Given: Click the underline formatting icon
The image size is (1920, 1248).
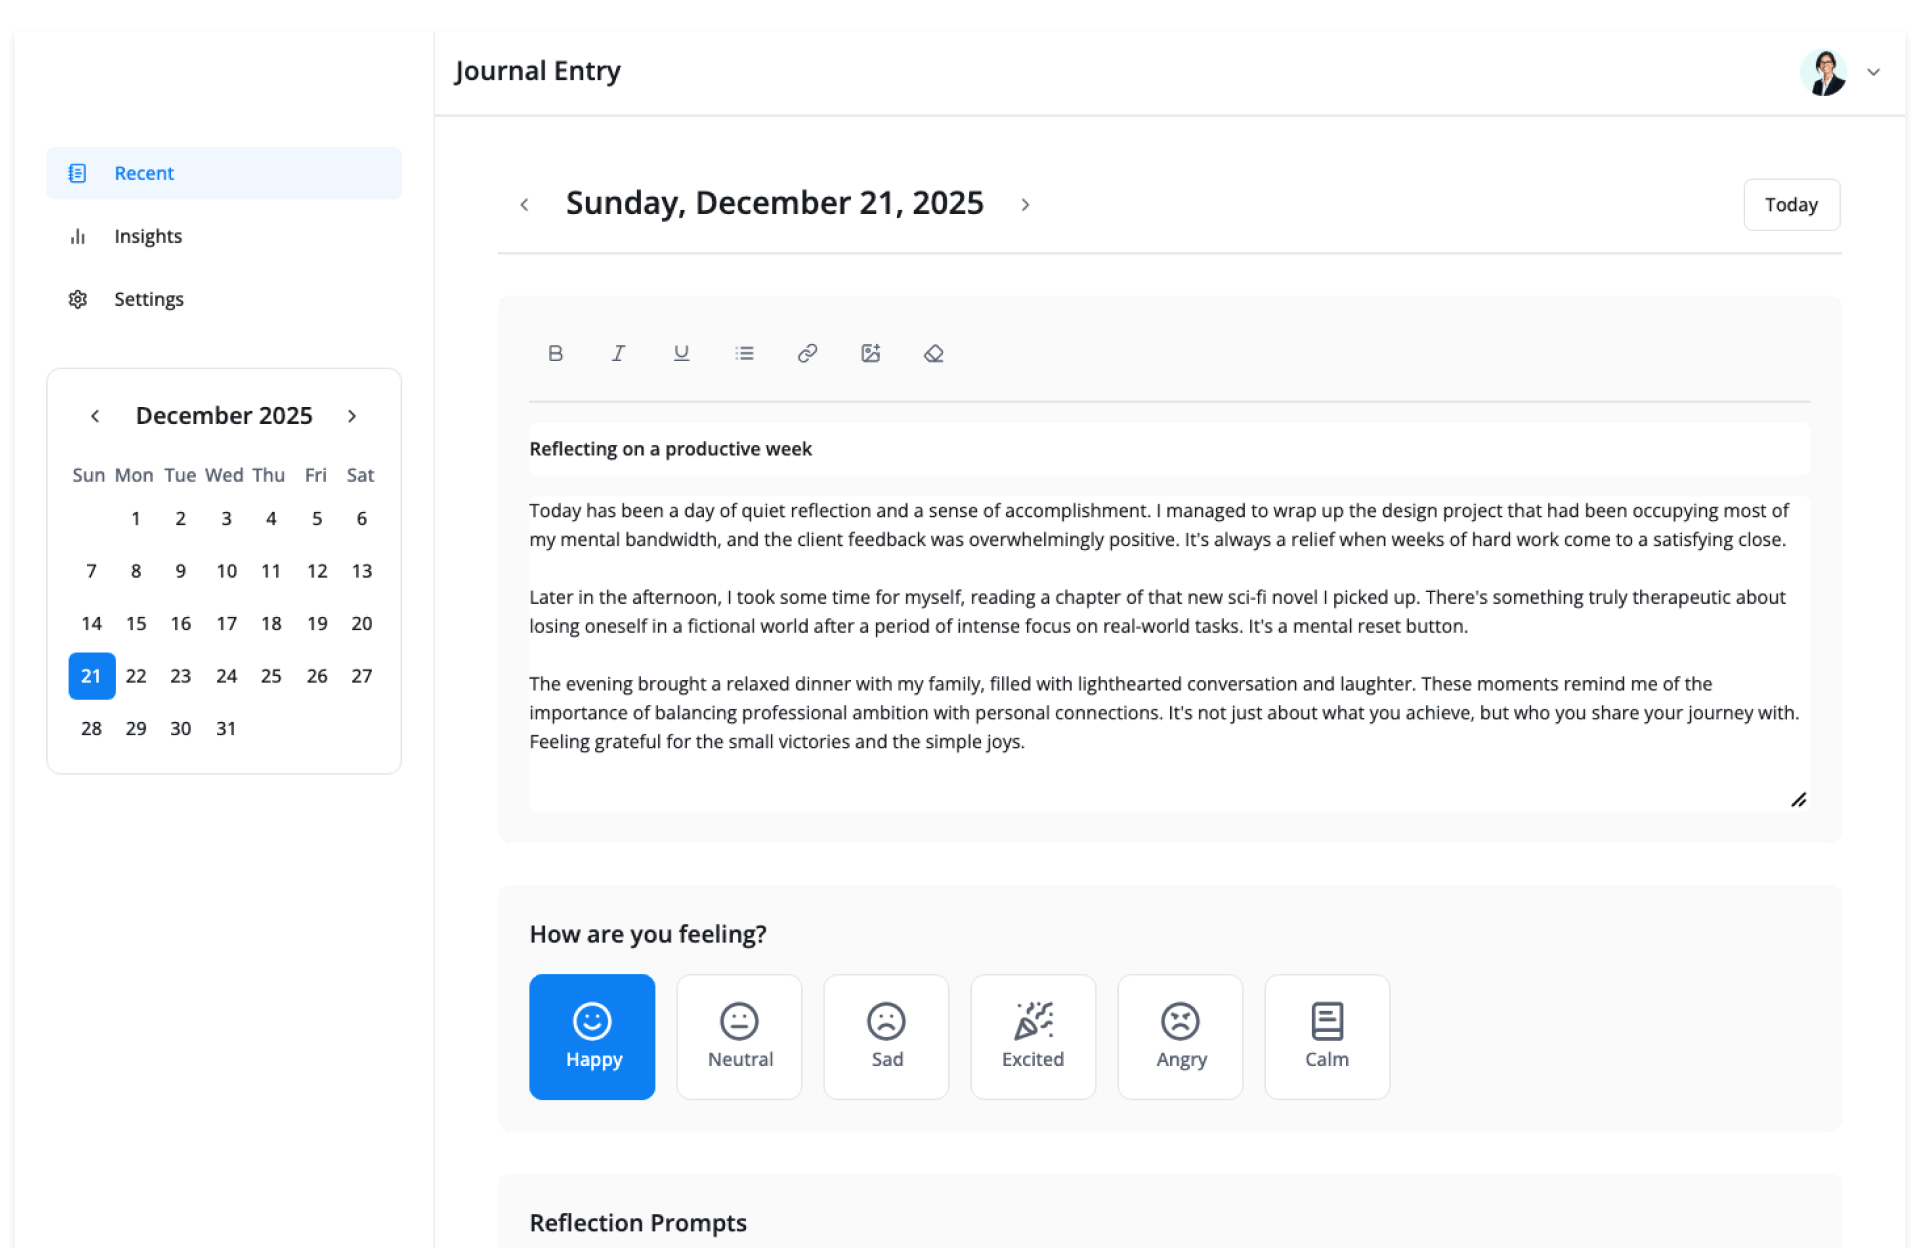Looking at the screenshot, I should (681, 353).
